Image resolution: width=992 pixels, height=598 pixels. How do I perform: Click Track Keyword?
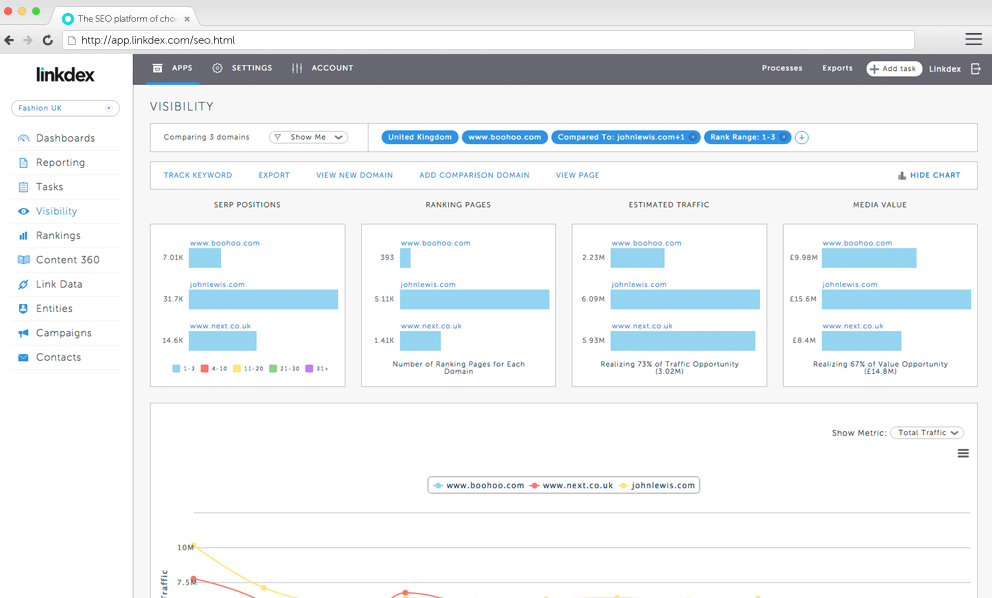tap(197, 175)
